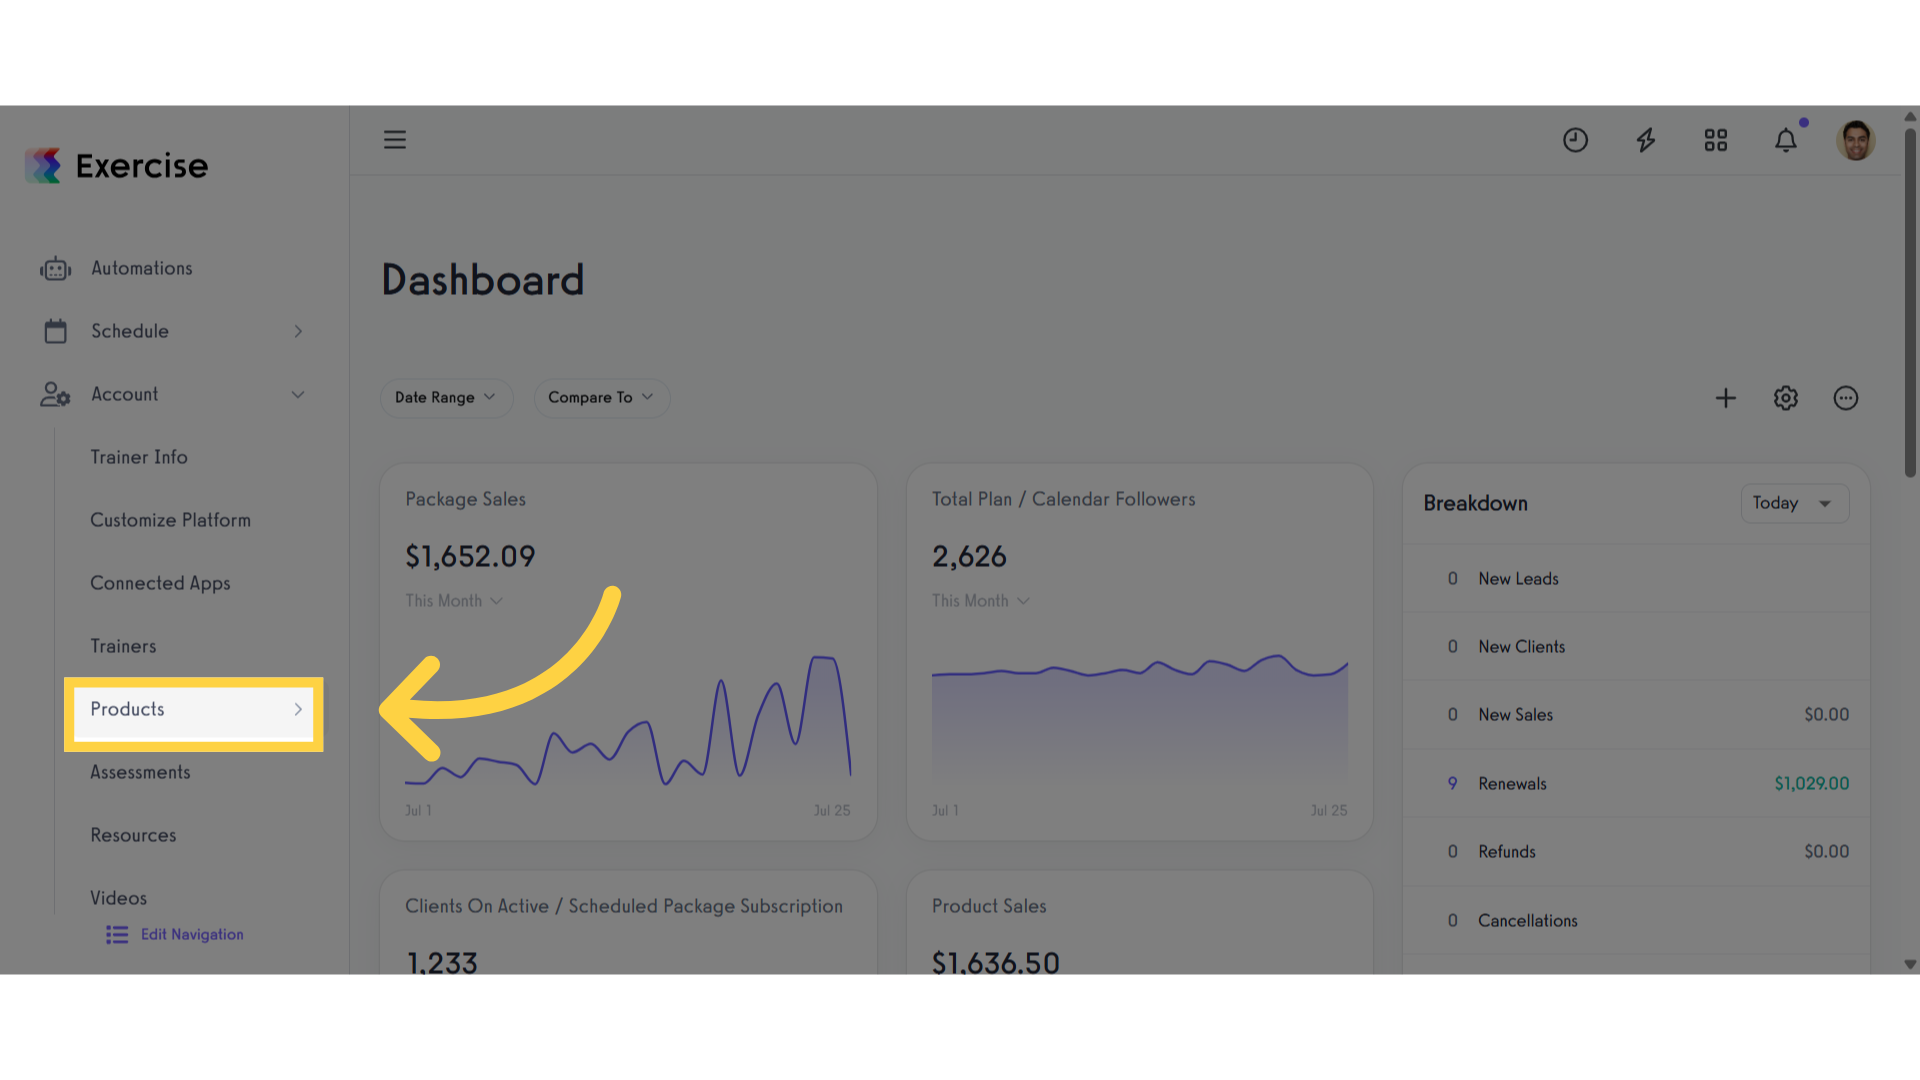Click the Cancellations breakdown row
Viewport: 1920px width, 1080px height.
[x=1636, y=921]
